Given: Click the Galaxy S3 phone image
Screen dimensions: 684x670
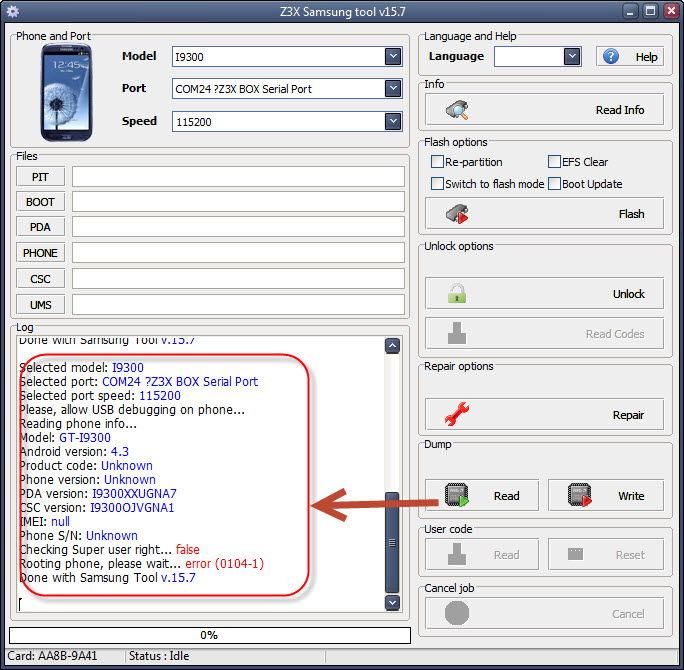Looking at the screenshot, I should 66,92.
